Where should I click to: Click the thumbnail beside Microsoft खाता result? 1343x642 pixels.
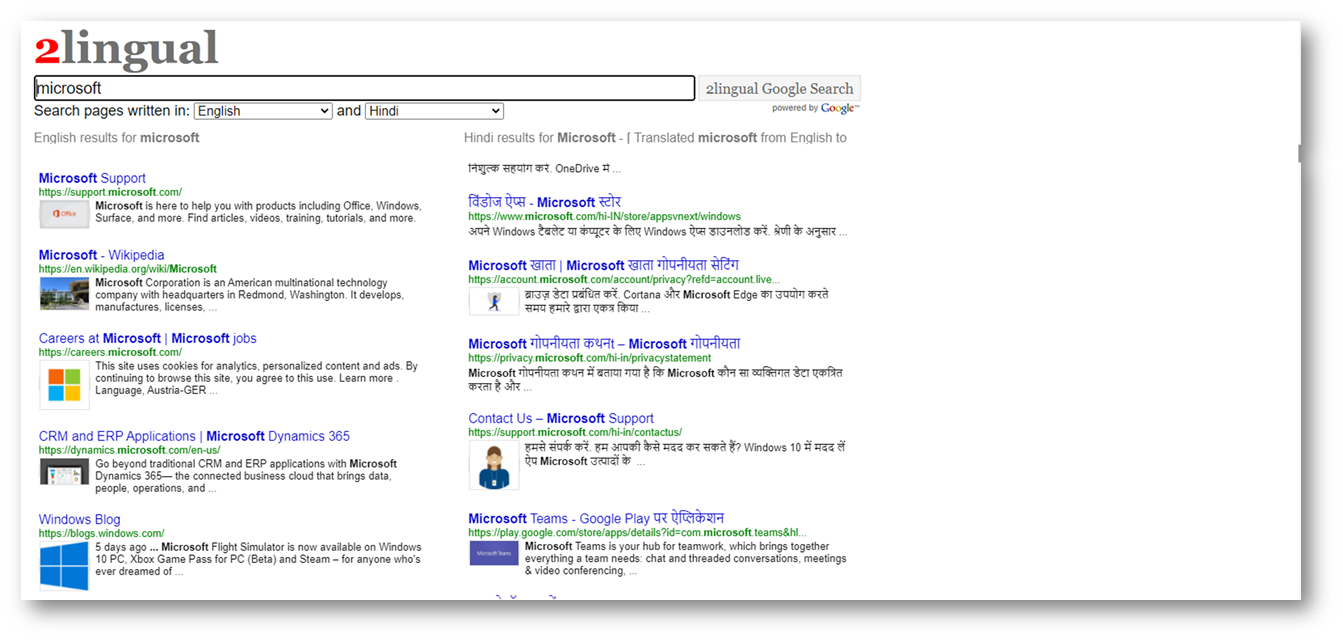click(x=493, y=301)
